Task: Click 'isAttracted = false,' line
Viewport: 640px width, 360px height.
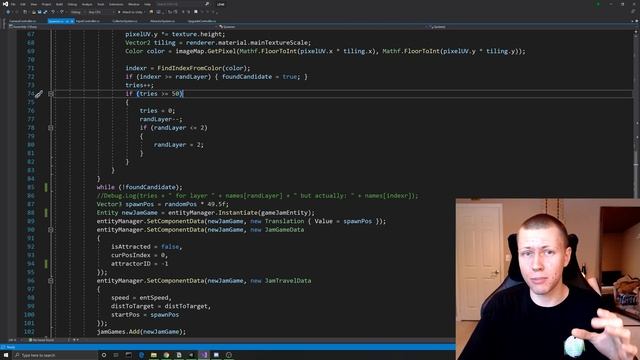Action: (x=147, y=247)
